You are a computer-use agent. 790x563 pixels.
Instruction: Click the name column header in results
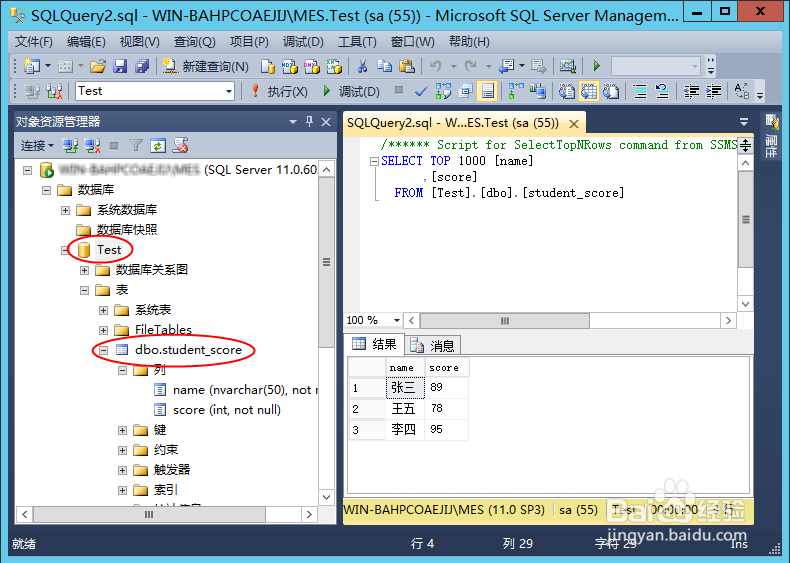[405, 367]
